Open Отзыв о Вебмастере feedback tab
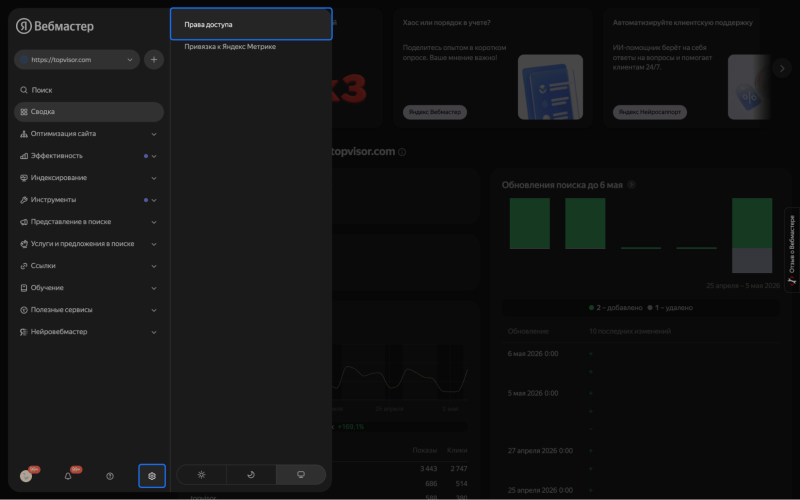Viewport: 800px width, 500px height. (x=792, y=250)
